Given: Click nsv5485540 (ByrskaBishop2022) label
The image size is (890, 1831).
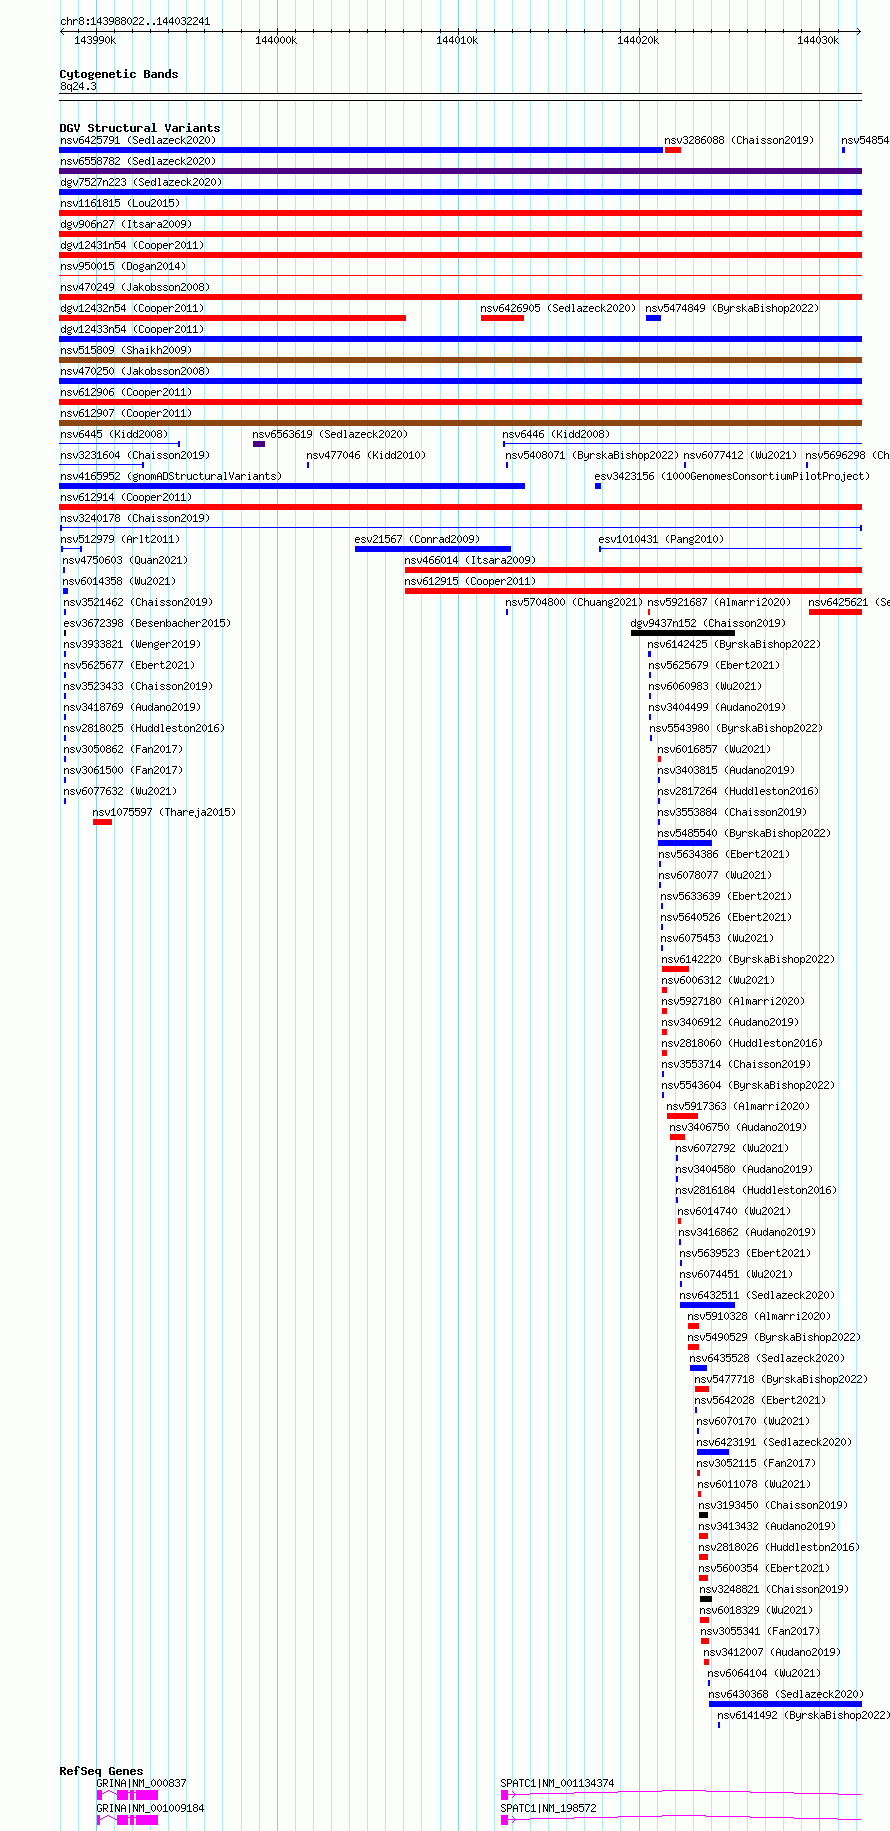Looking at the screenshot, I should (x=744, y=833).
